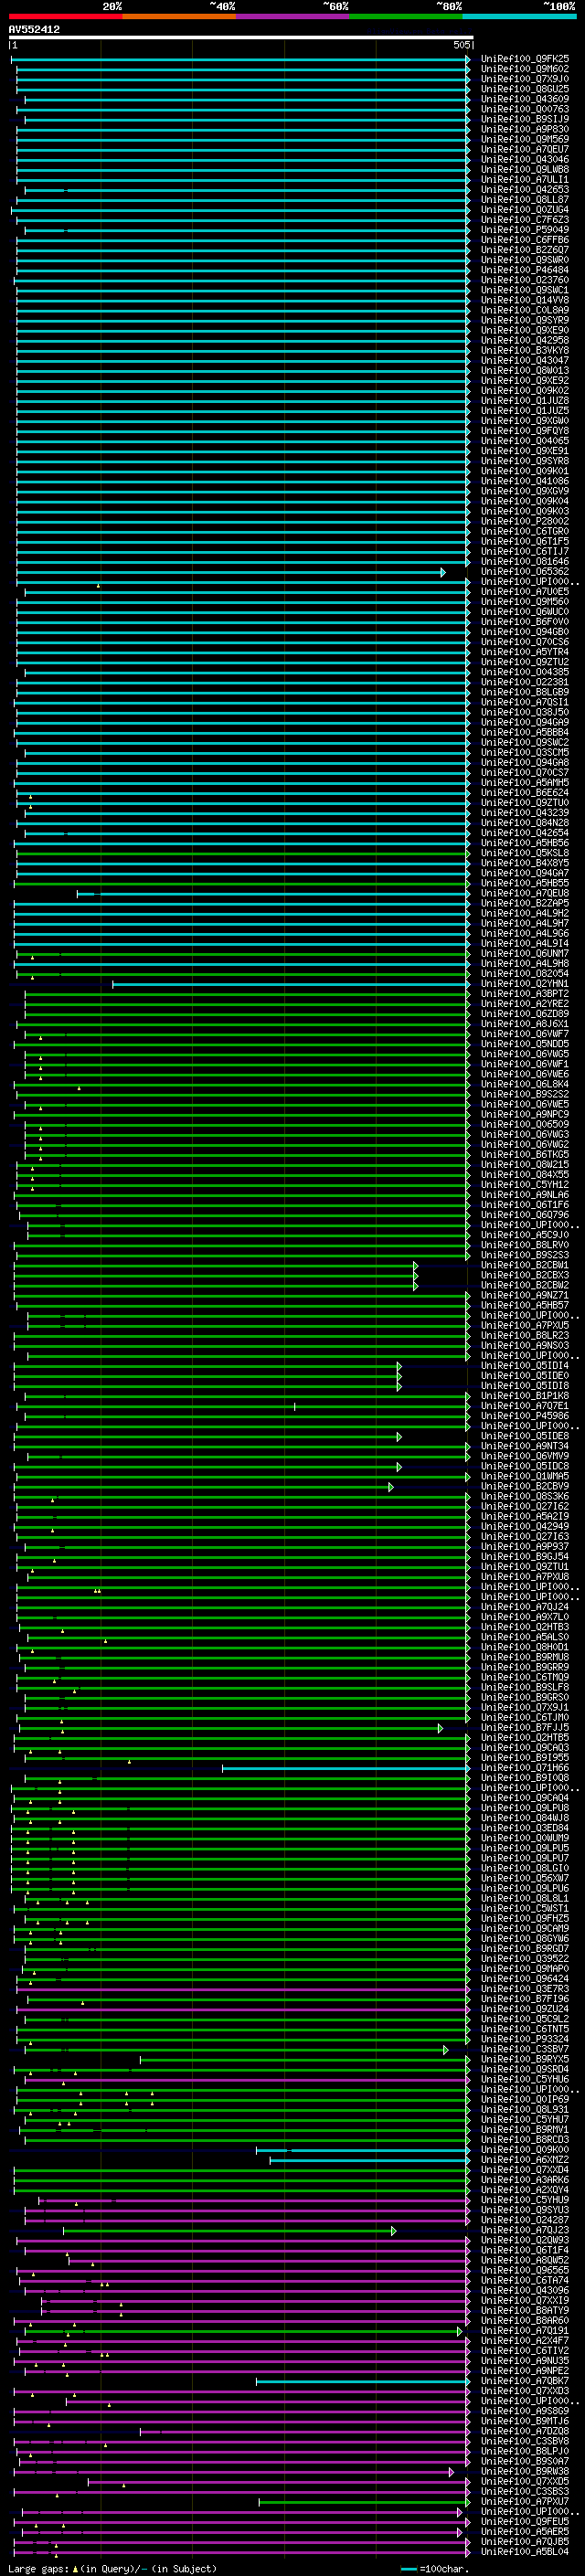Click hit UniRef100_A9NZ71
This screenshot has height=2576, width=585.
tap(525, 1295)
